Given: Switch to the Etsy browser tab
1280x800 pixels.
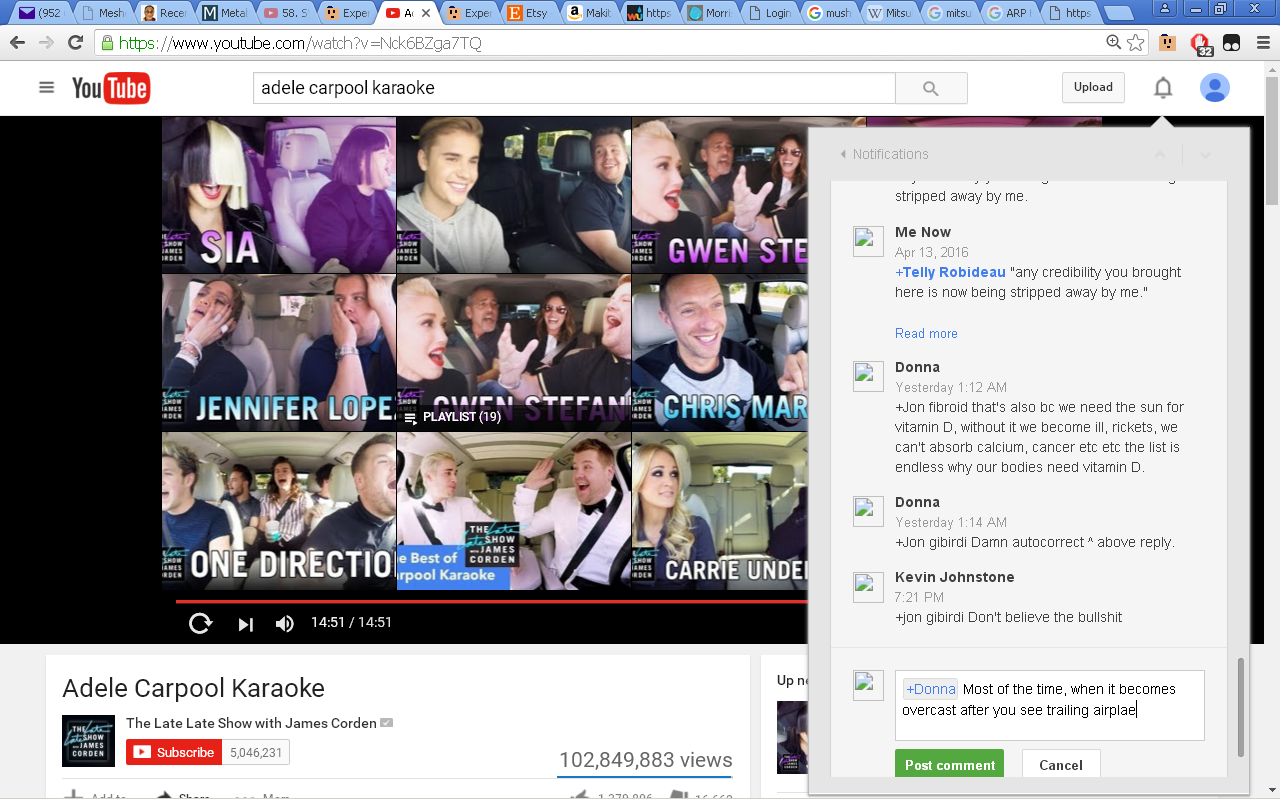Looking at the screenshot, I should tap(529, 13).
